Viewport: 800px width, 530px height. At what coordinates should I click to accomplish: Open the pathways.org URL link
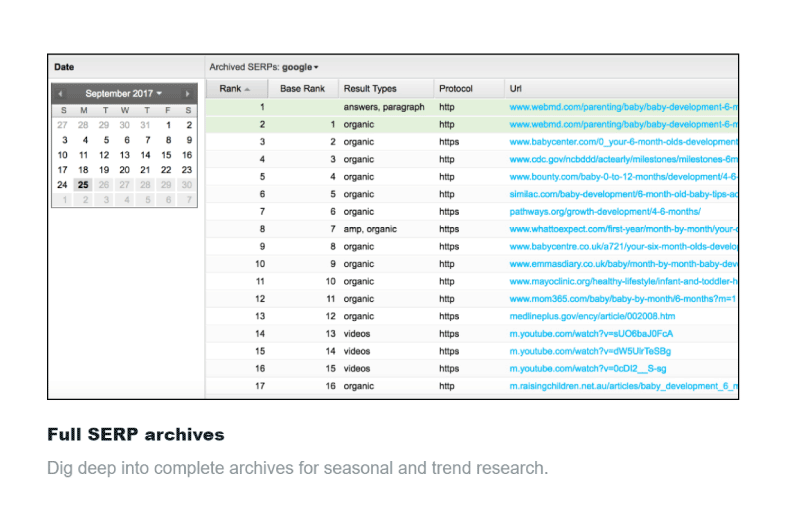(x=605, y=212)
